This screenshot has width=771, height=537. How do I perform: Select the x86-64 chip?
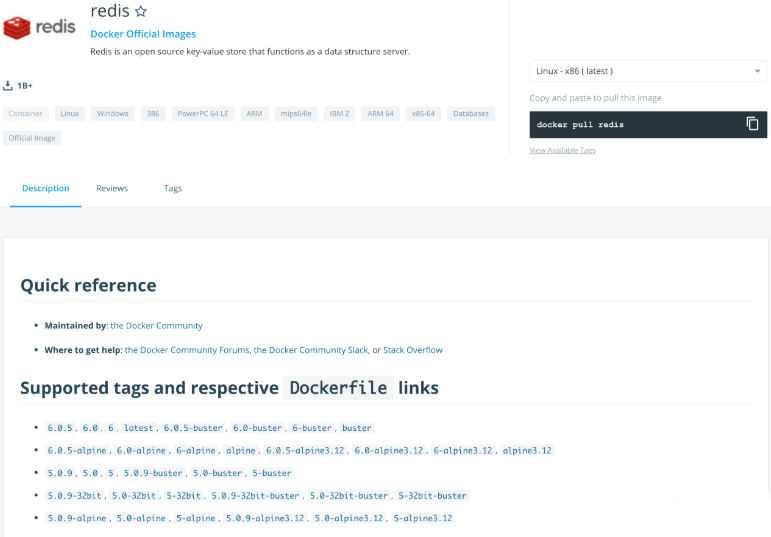point(423,114)
